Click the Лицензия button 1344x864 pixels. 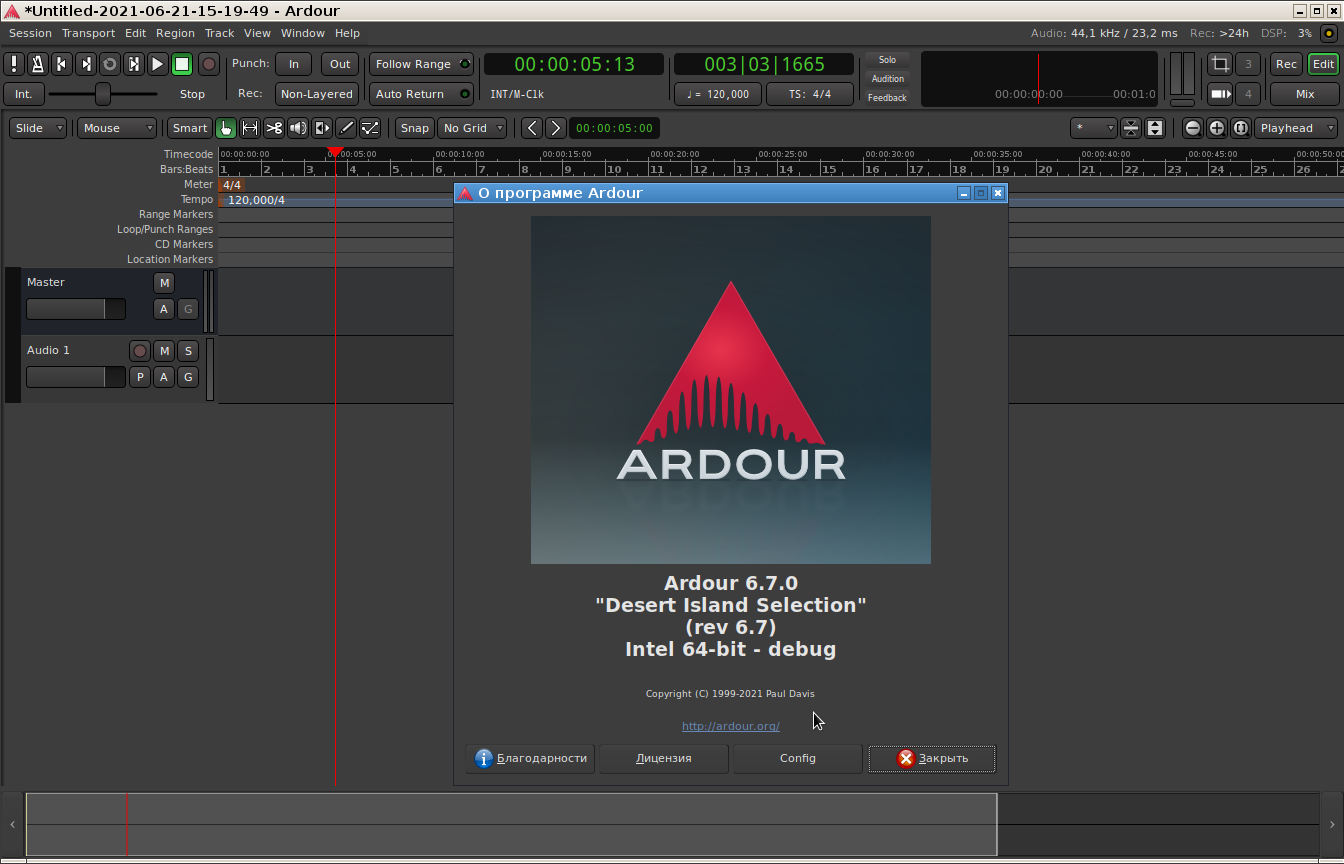(664, 758)
